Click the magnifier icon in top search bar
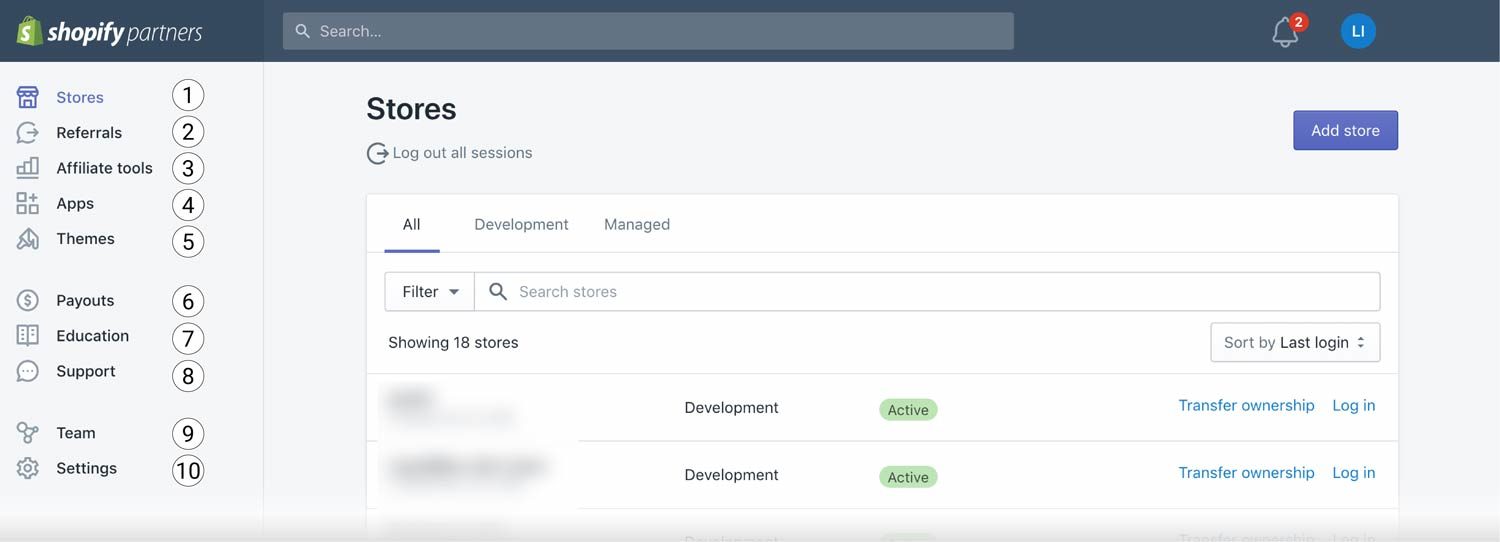The height and width of the screenshot is (542, 1500). click(x=303, y=31)
